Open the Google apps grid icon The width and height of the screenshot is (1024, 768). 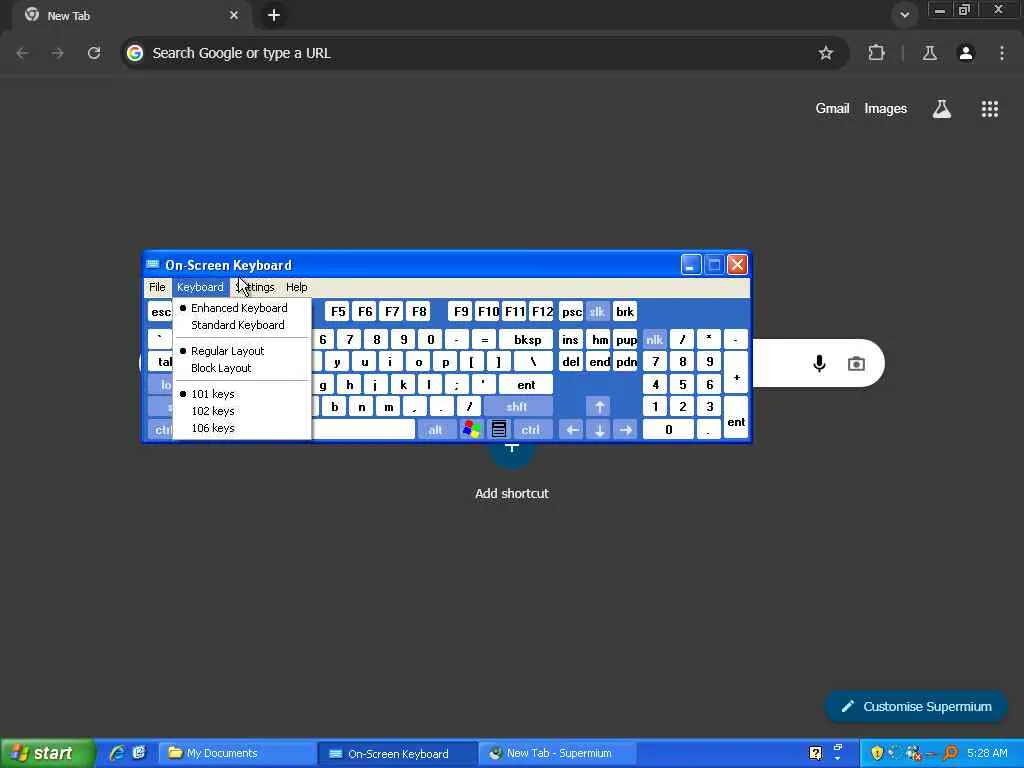tap(990, 108)
